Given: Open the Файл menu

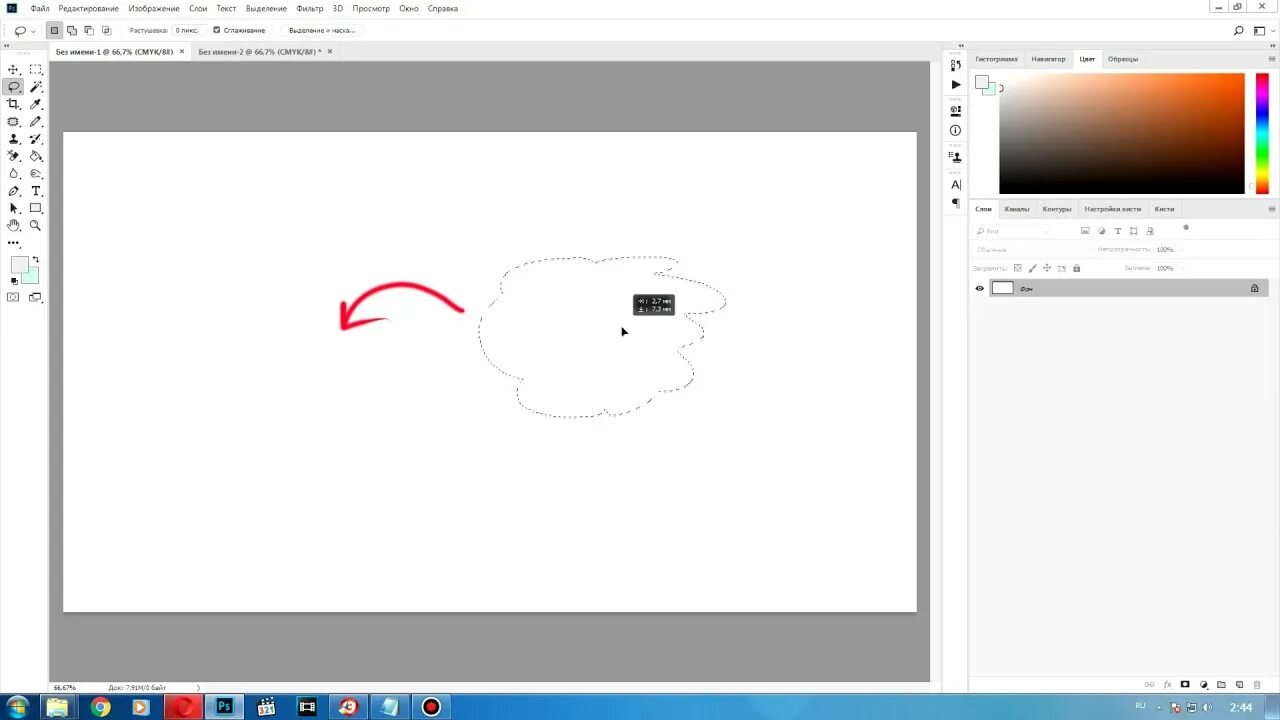Looking at the screenshot, I should [40, 8].
